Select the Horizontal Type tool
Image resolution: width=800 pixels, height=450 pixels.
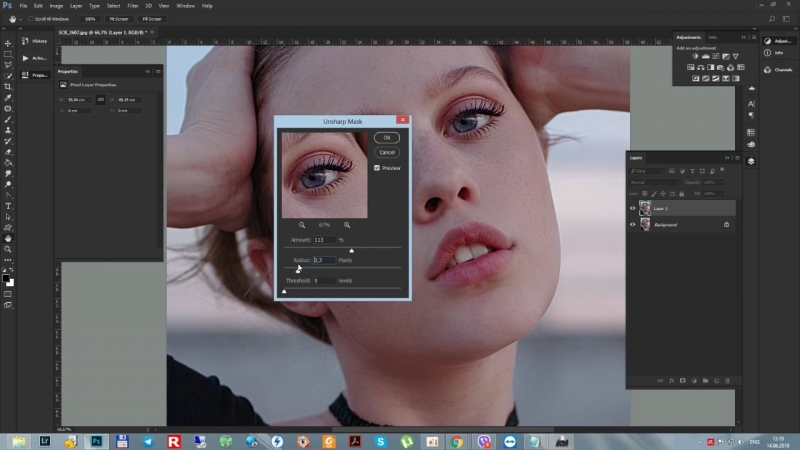pyautogui.click(x=8, y=205)
